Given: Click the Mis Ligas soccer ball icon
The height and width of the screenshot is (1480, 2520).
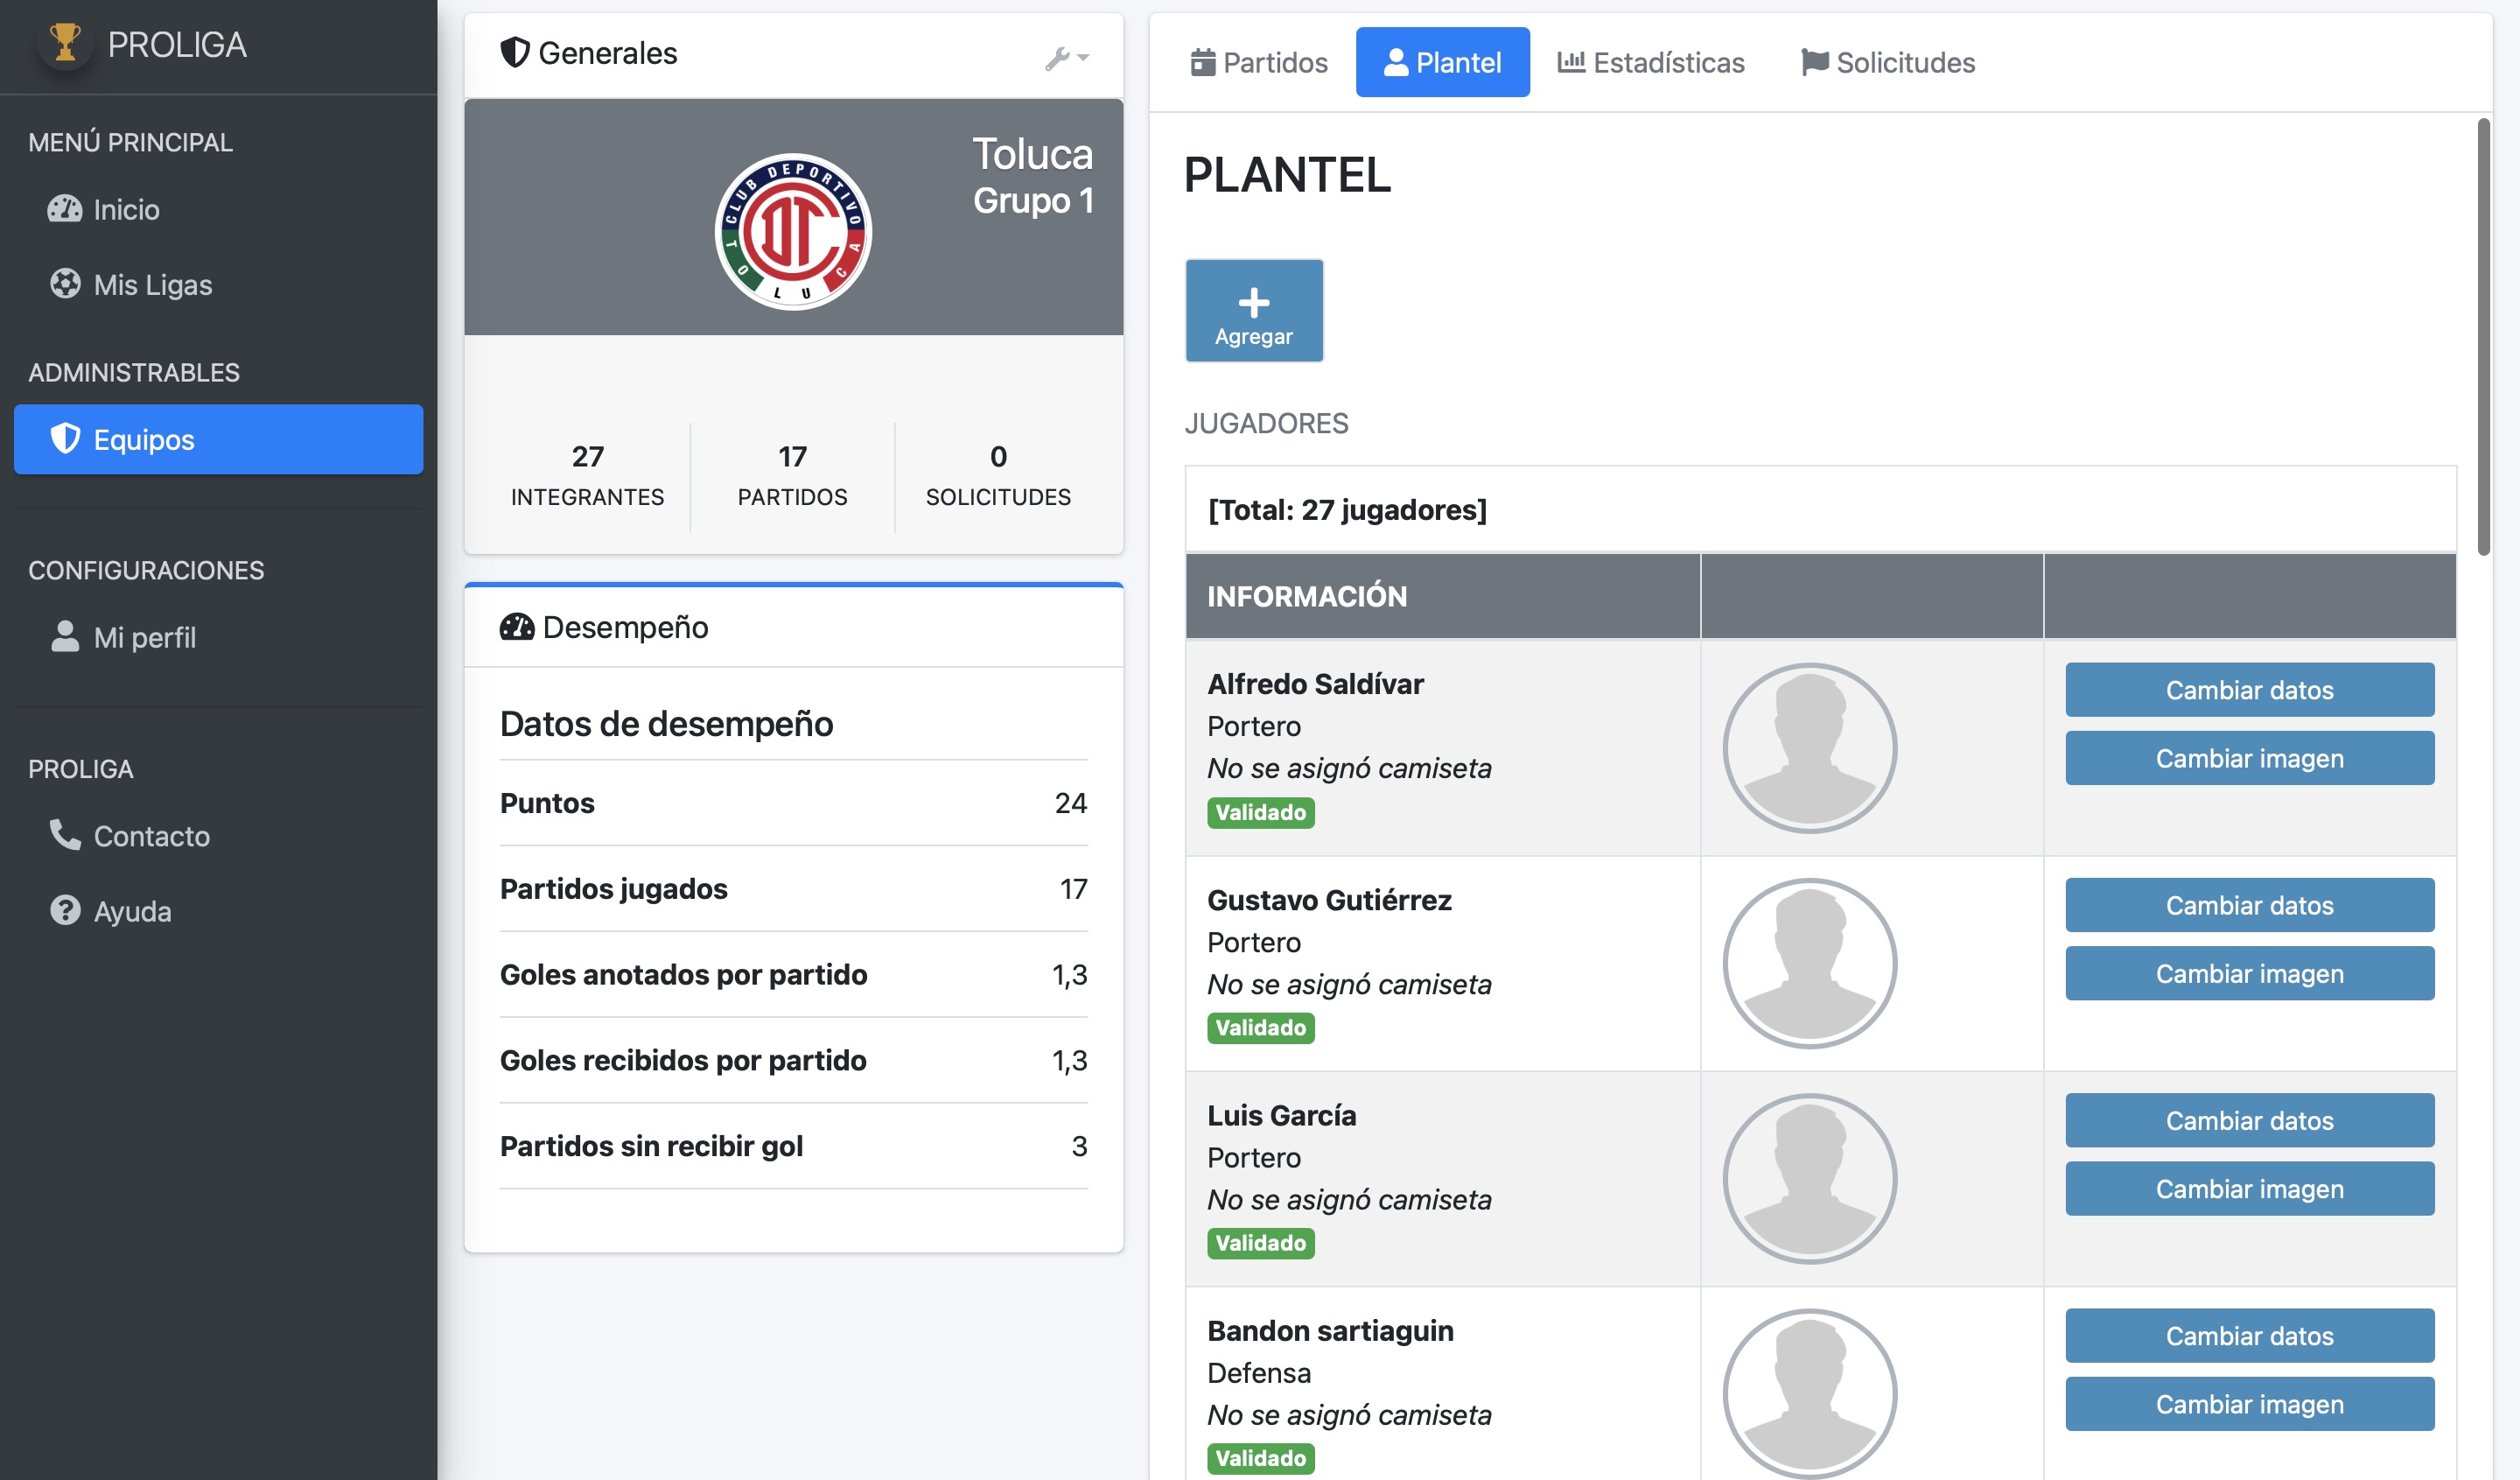Looking at the screenshot, I should pos(65,284).
